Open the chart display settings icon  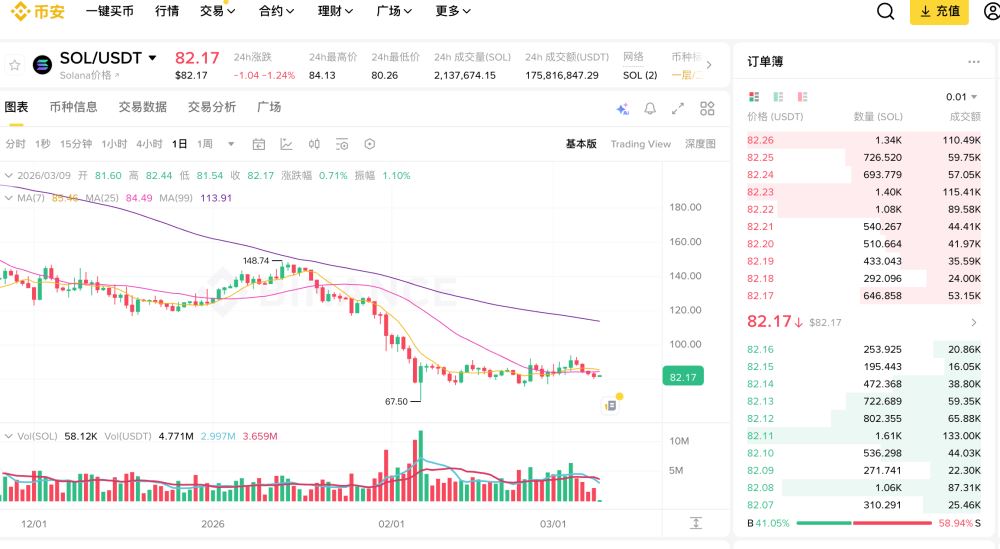(342, 144)
